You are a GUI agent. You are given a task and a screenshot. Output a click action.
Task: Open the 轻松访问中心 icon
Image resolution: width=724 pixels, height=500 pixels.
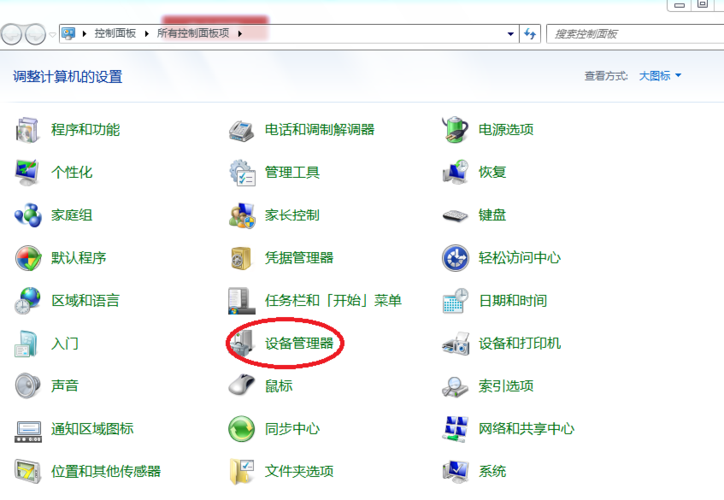point(455,258)
